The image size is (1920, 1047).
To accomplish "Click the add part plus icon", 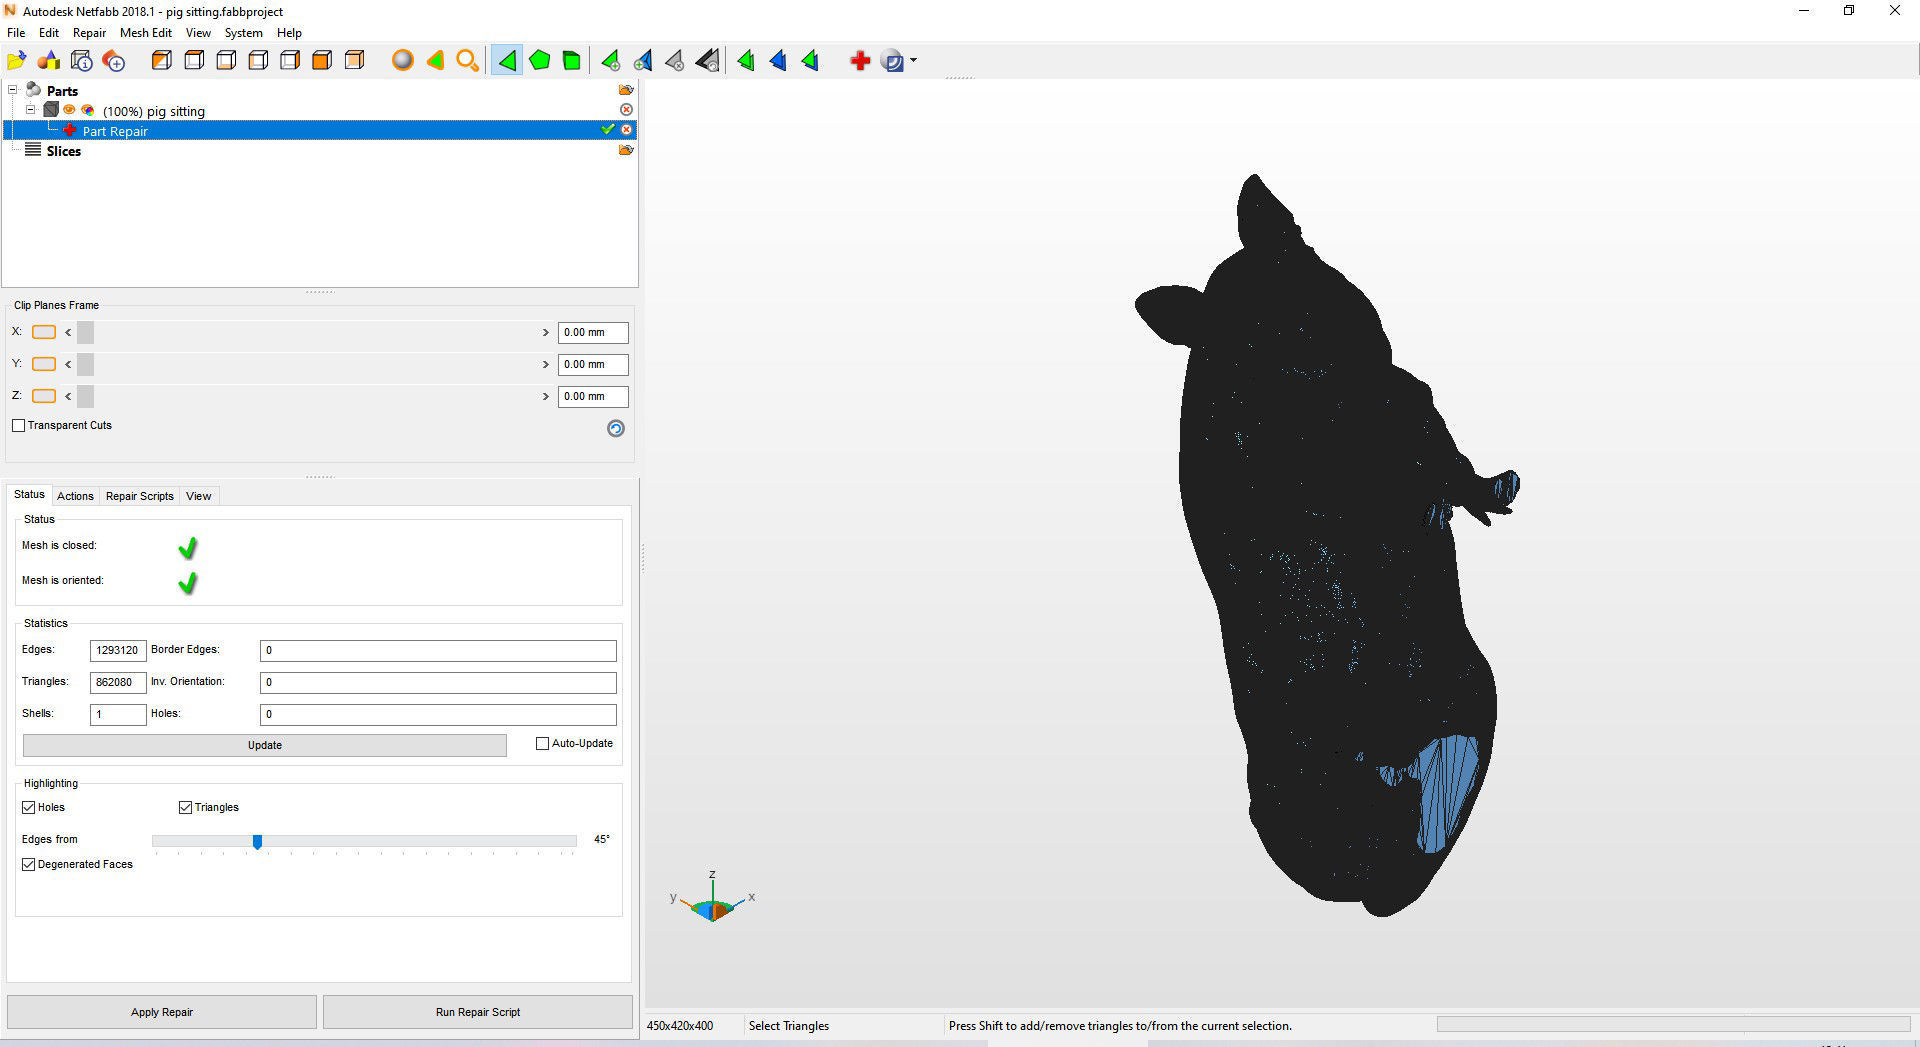I will (x=114, y=61).
